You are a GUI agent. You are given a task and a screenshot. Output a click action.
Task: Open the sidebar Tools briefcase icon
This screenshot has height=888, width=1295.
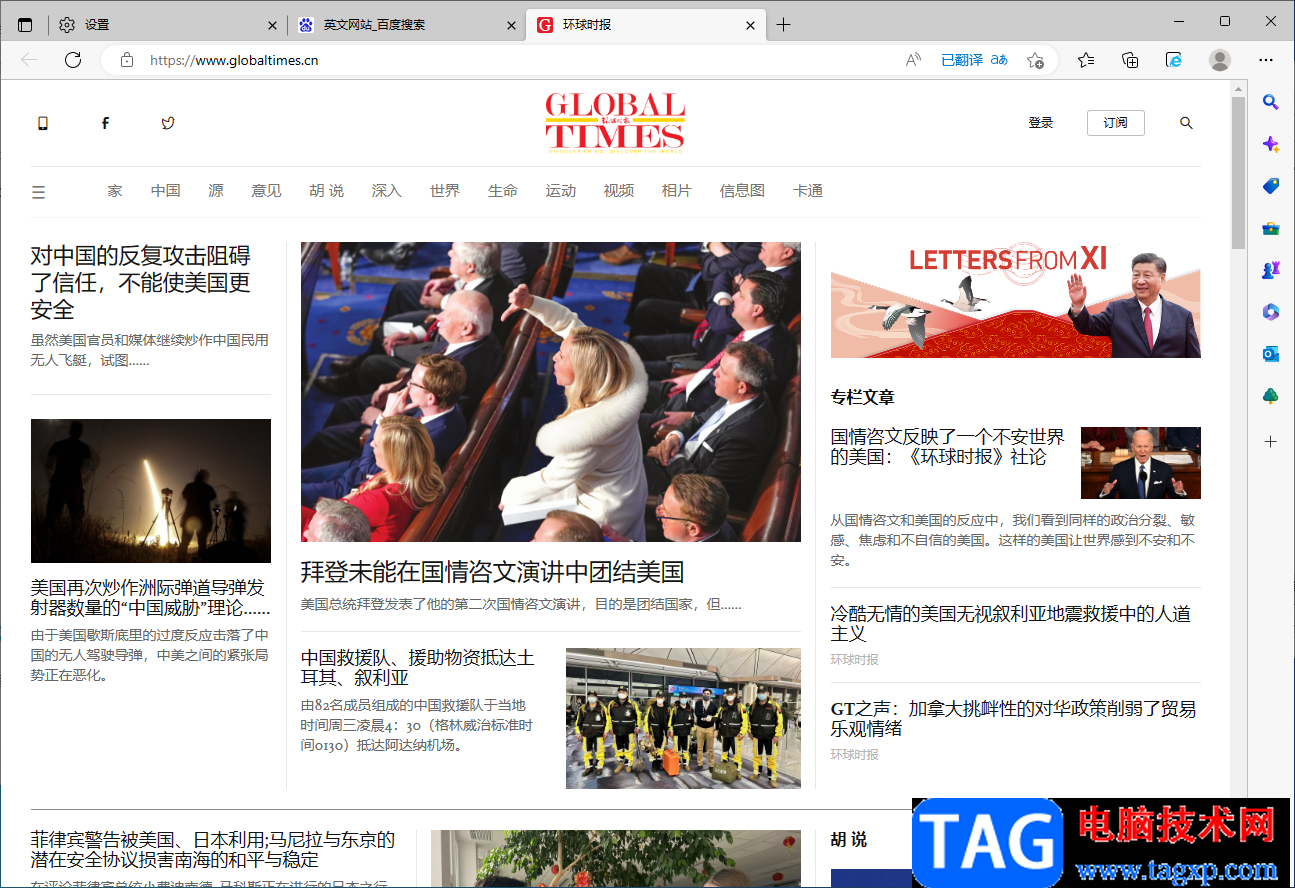click(1271, 228)
